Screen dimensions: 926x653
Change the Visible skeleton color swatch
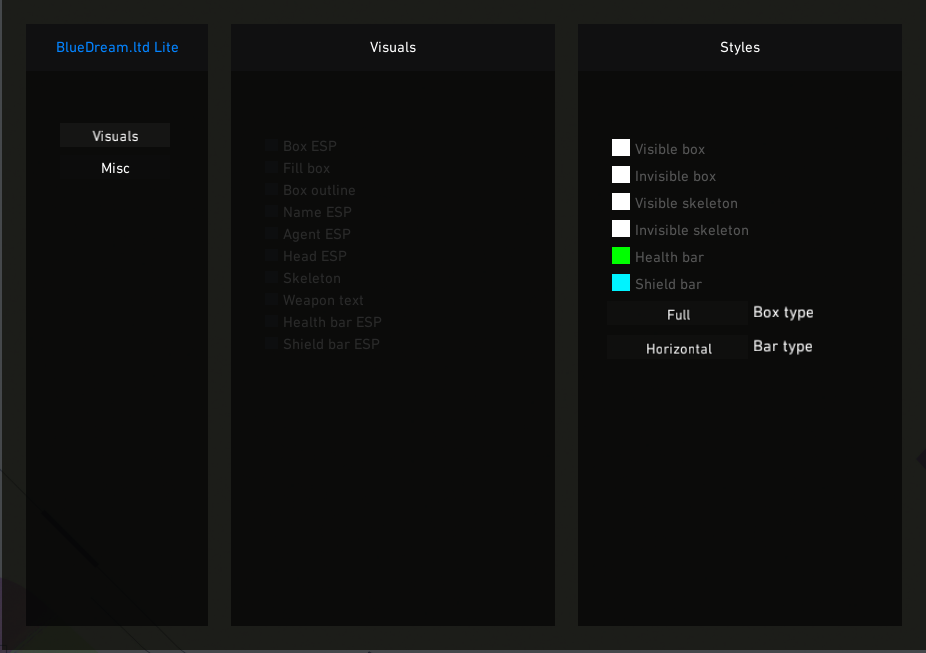click(621, 201)
